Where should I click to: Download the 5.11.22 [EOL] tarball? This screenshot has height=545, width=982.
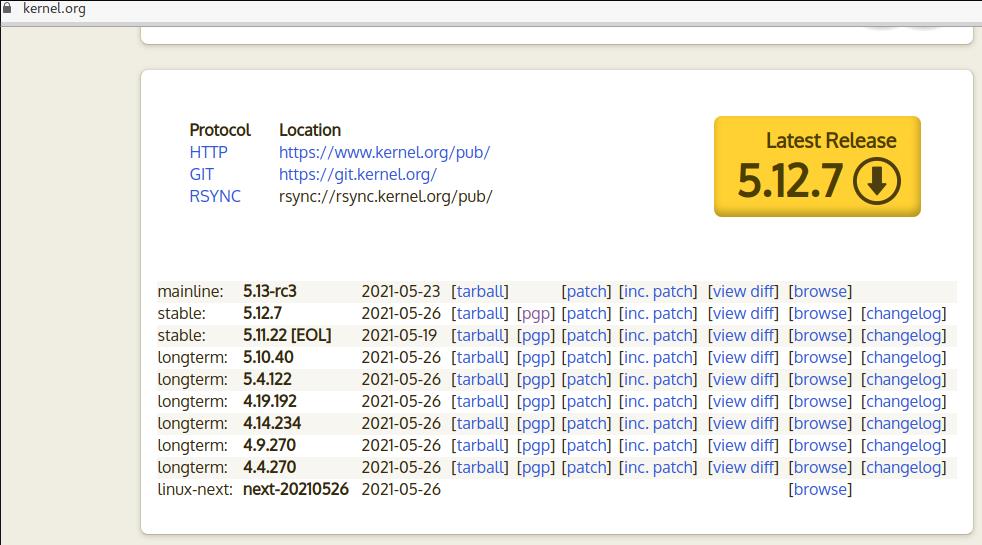pos(480,335)
